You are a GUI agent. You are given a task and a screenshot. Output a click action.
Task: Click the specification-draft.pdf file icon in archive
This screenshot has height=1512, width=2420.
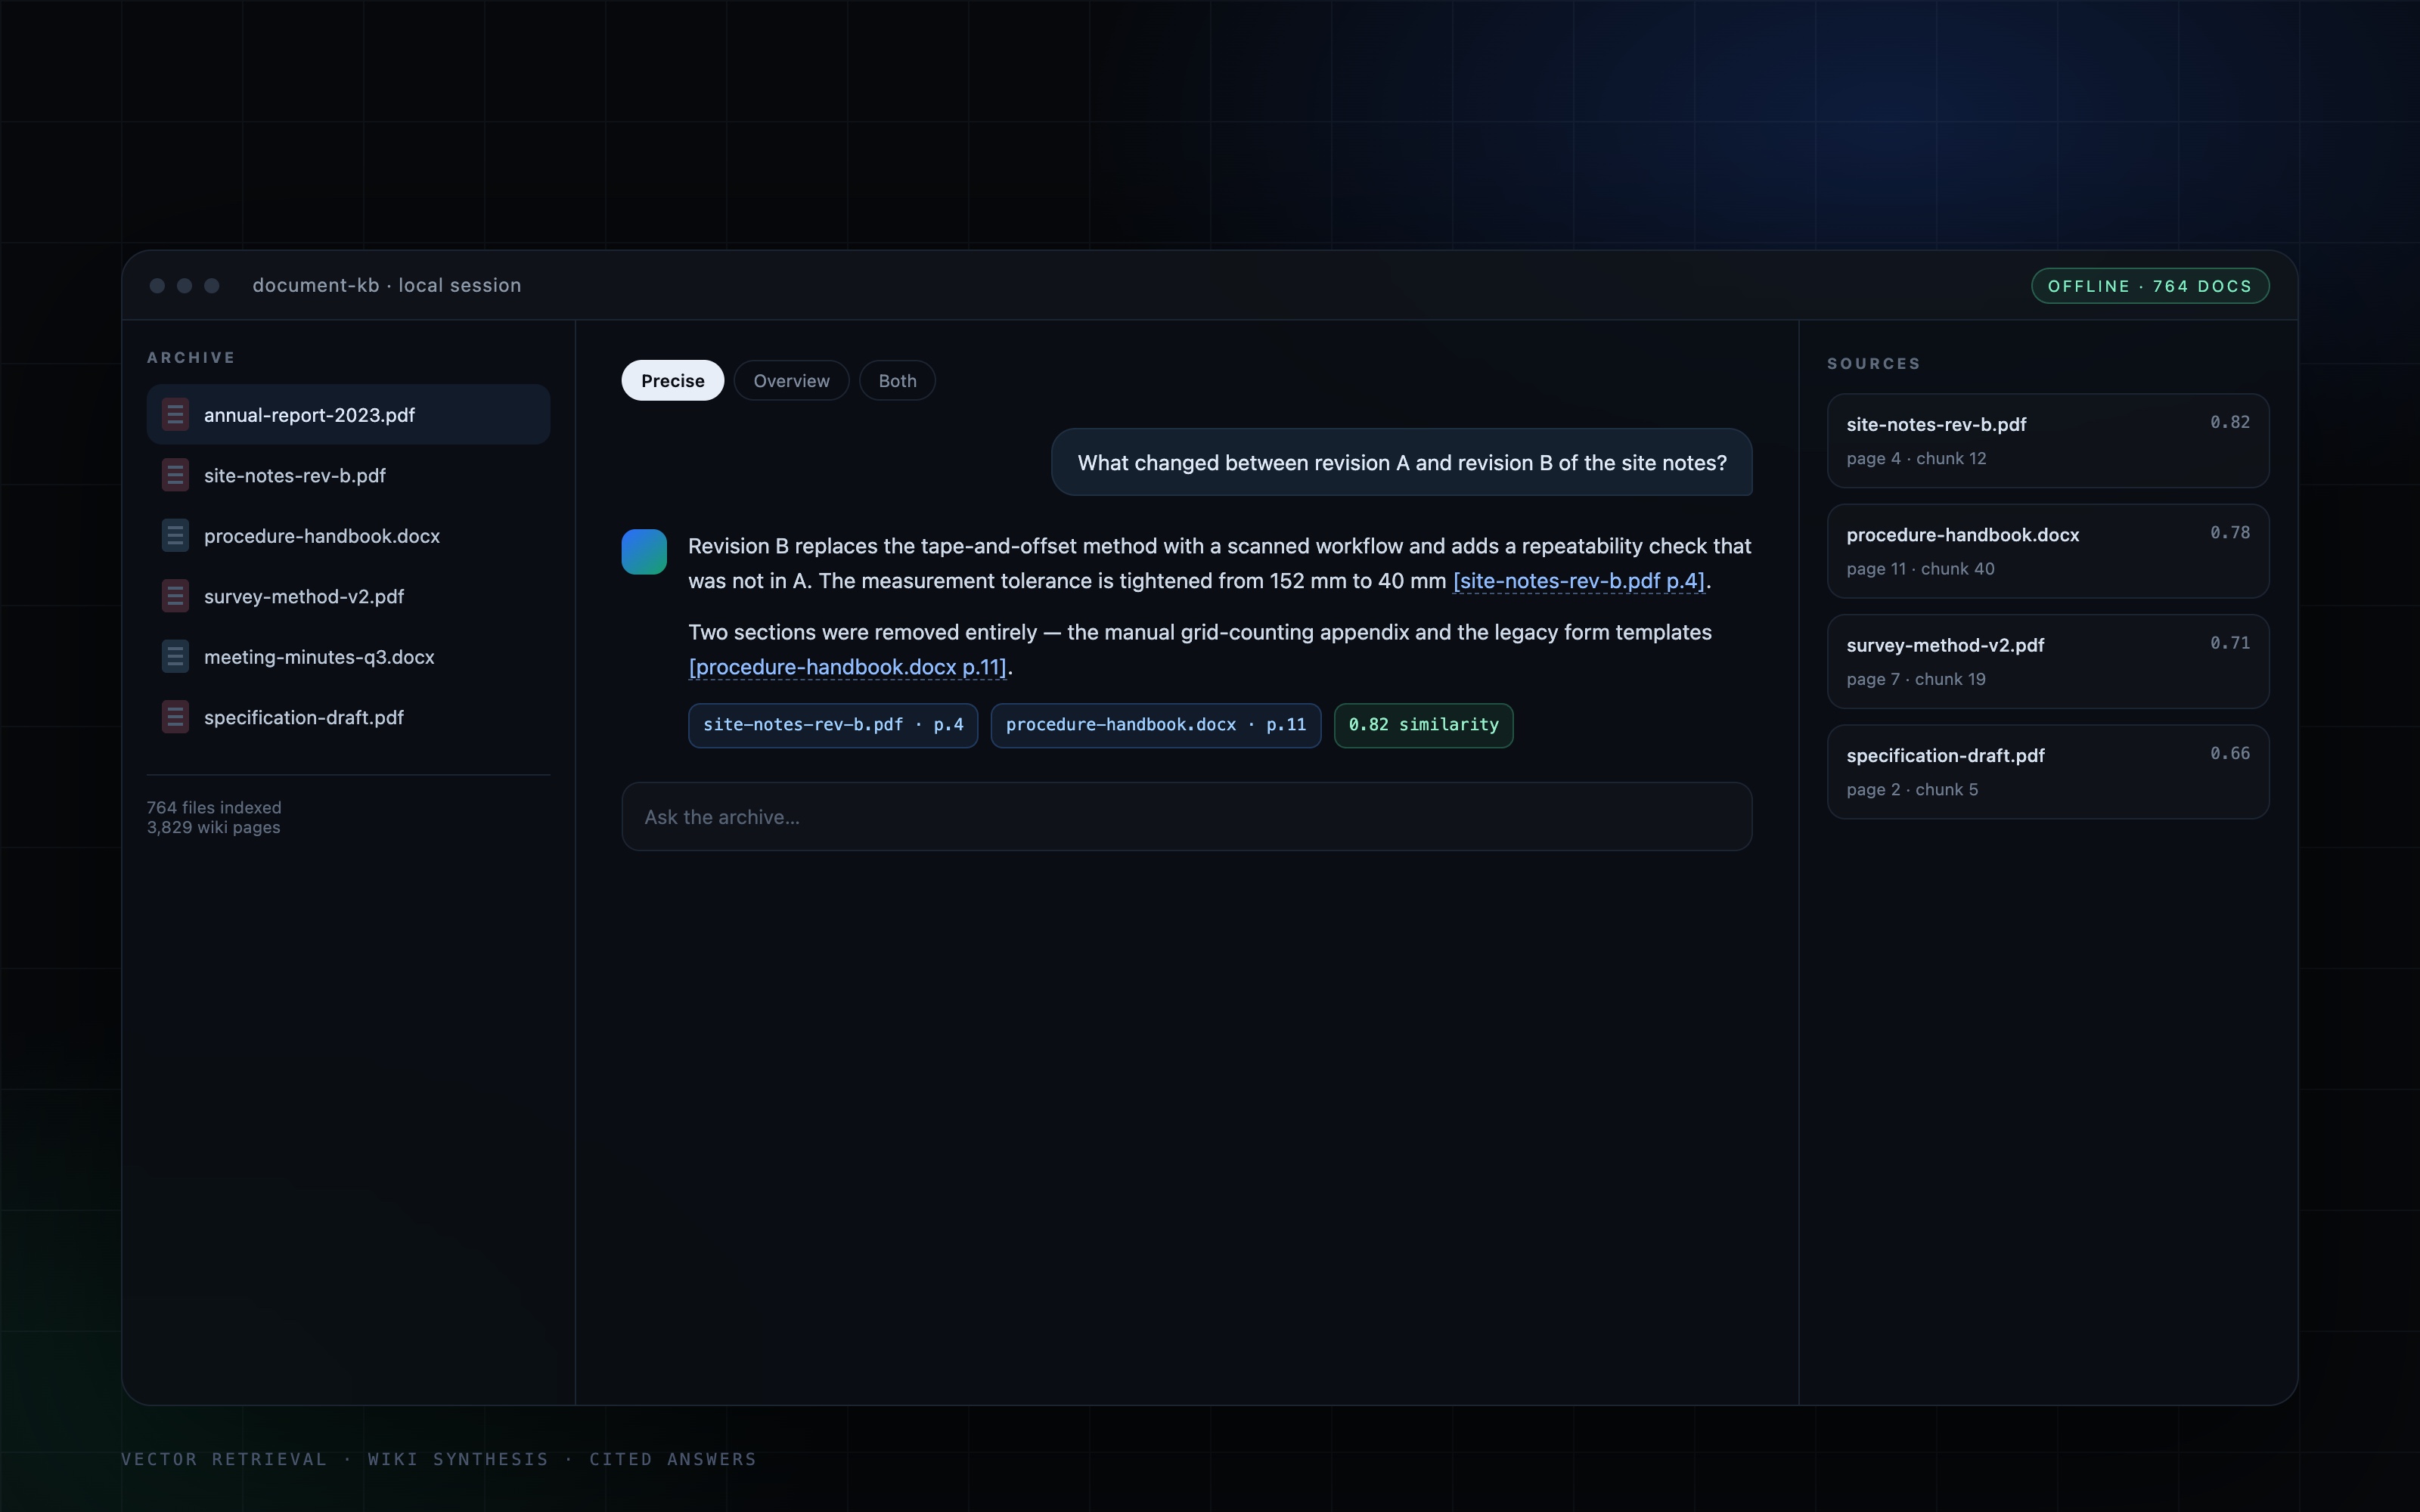(x=175, y=717)
